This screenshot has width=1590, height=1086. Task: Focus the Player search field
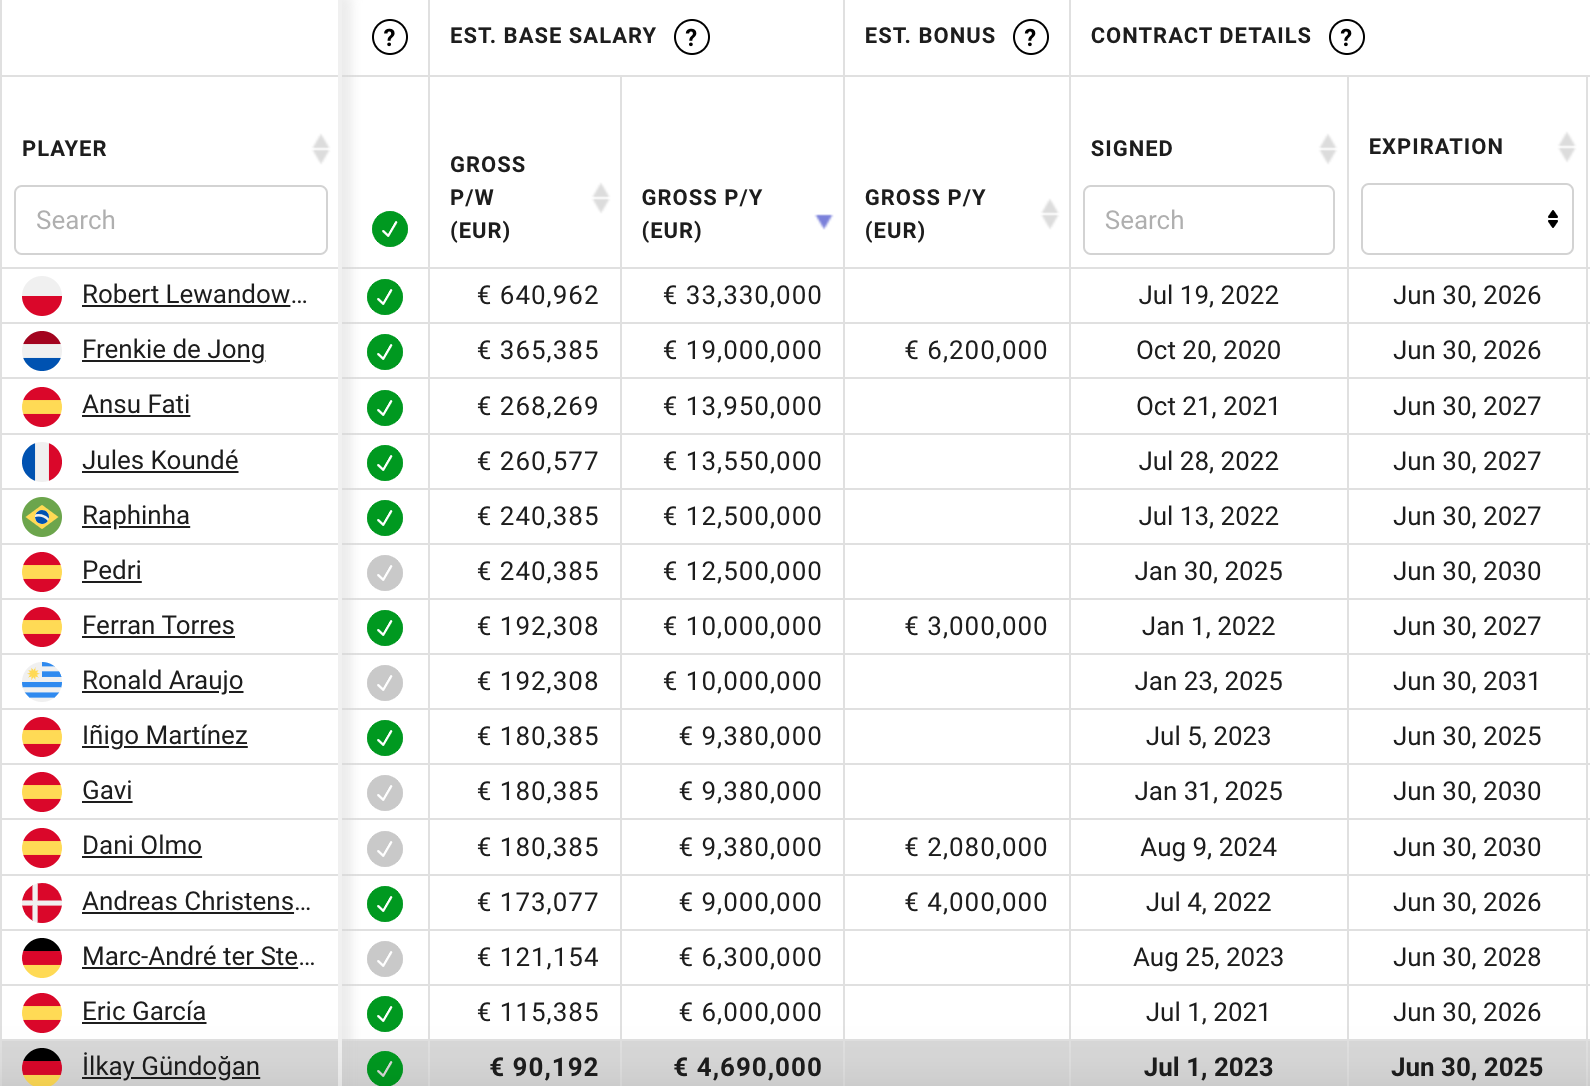[x=171, y=220]
